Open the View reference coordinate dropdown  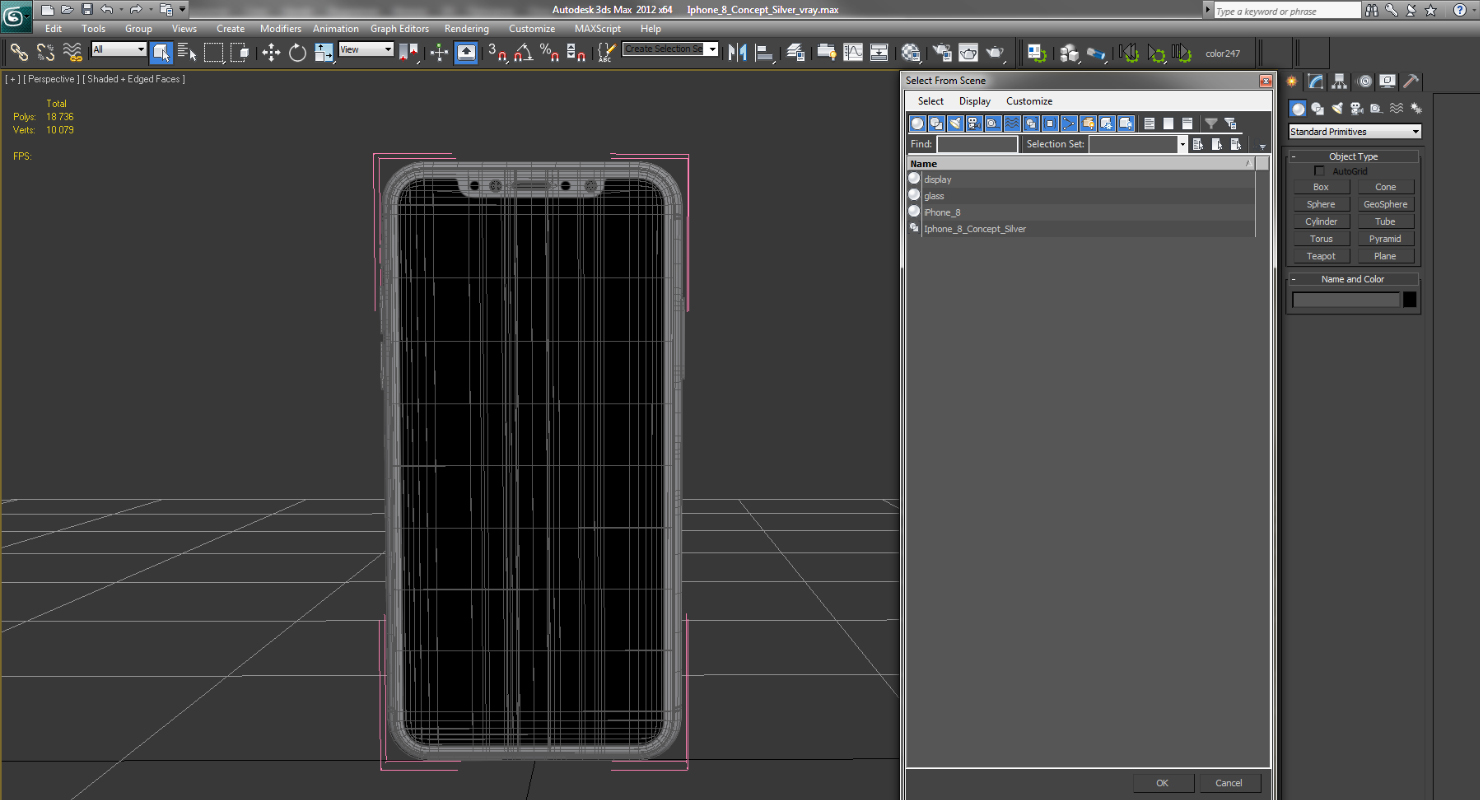tap(365, 49)
